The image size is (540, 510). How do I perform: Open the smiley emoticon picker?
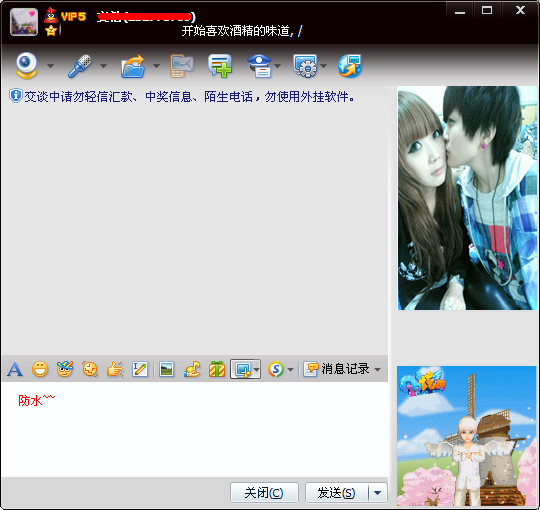(x=40, y=370)
